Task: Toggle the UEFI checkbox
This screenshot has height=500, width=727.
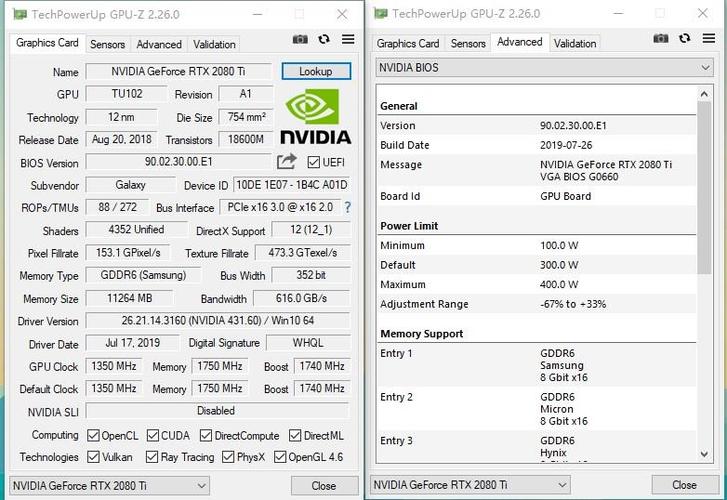Action: (x=313, y=162)
